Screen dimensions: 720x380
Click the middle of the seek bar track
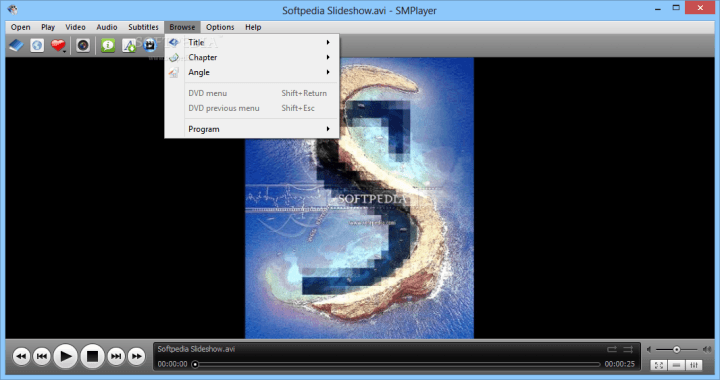tap(398, 364)
